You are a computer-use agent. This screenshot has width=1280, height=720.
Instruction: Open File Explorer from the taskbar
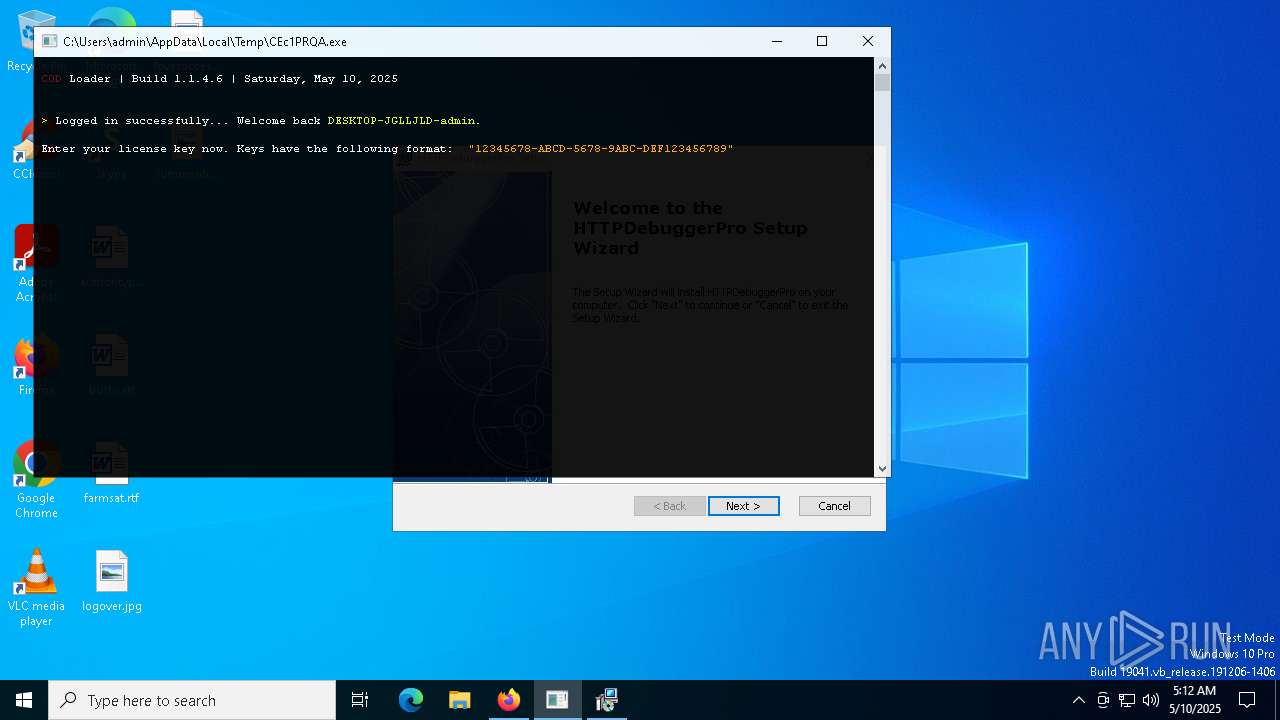(460, 700)
